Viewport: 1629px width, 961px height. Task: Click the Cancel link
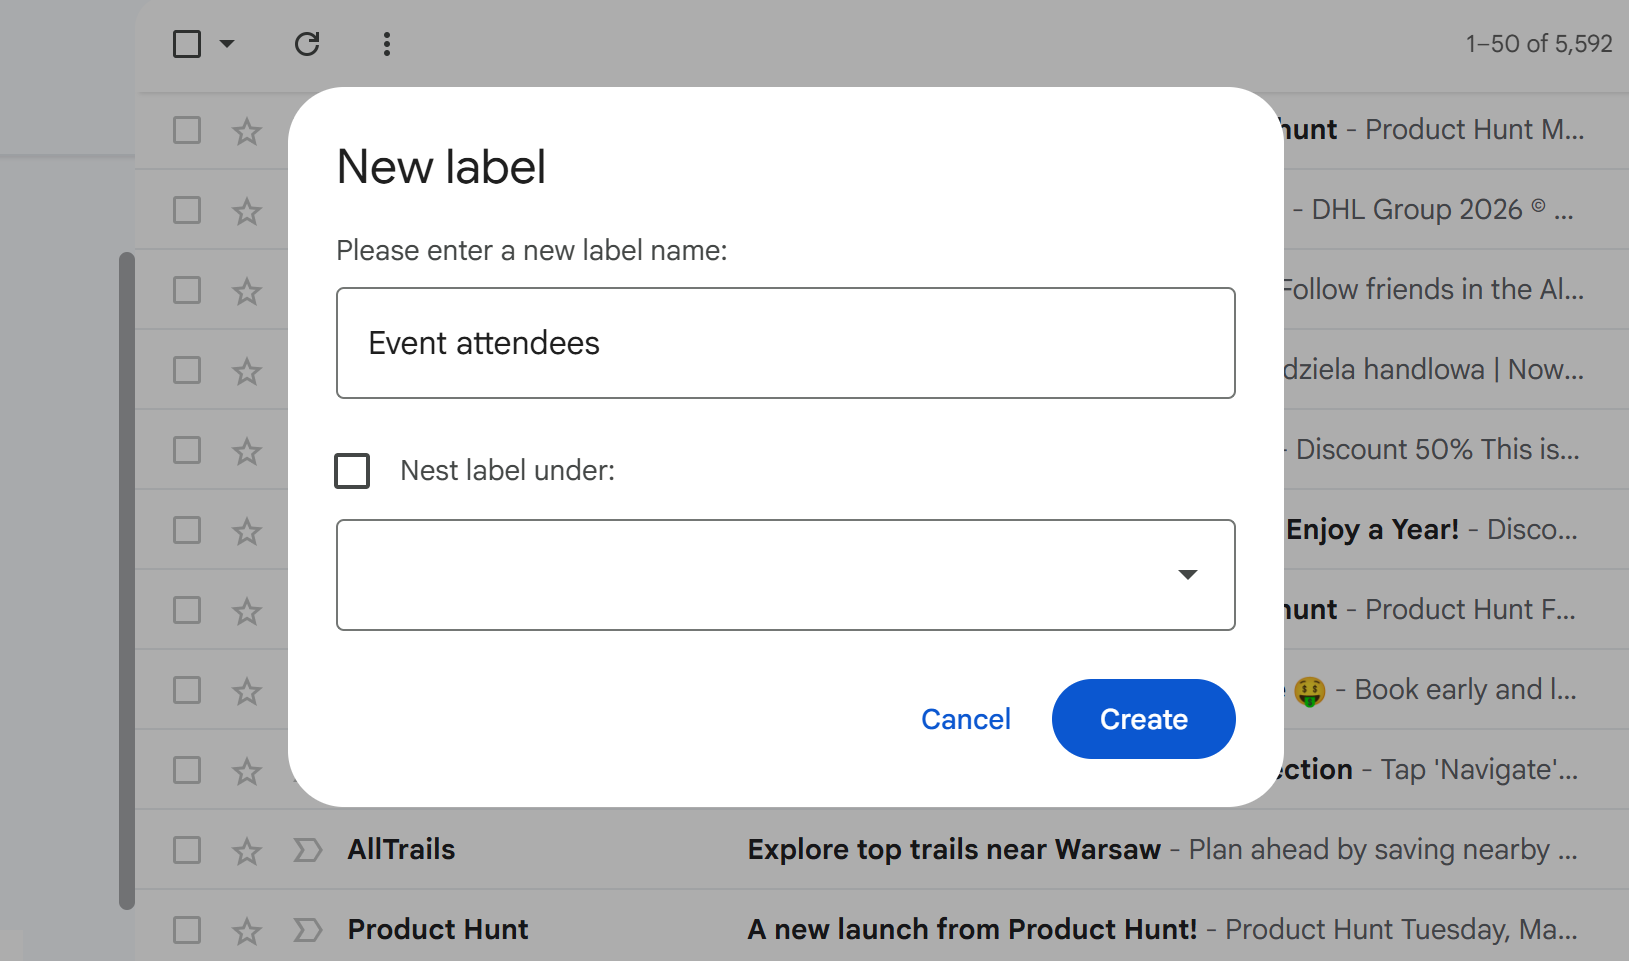pyautogui.click(x=965, y=719)
